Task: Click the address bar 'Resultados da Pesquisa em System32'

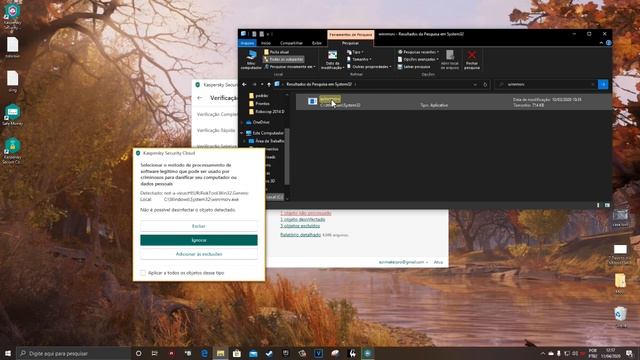Action: (x=319, y=84)
